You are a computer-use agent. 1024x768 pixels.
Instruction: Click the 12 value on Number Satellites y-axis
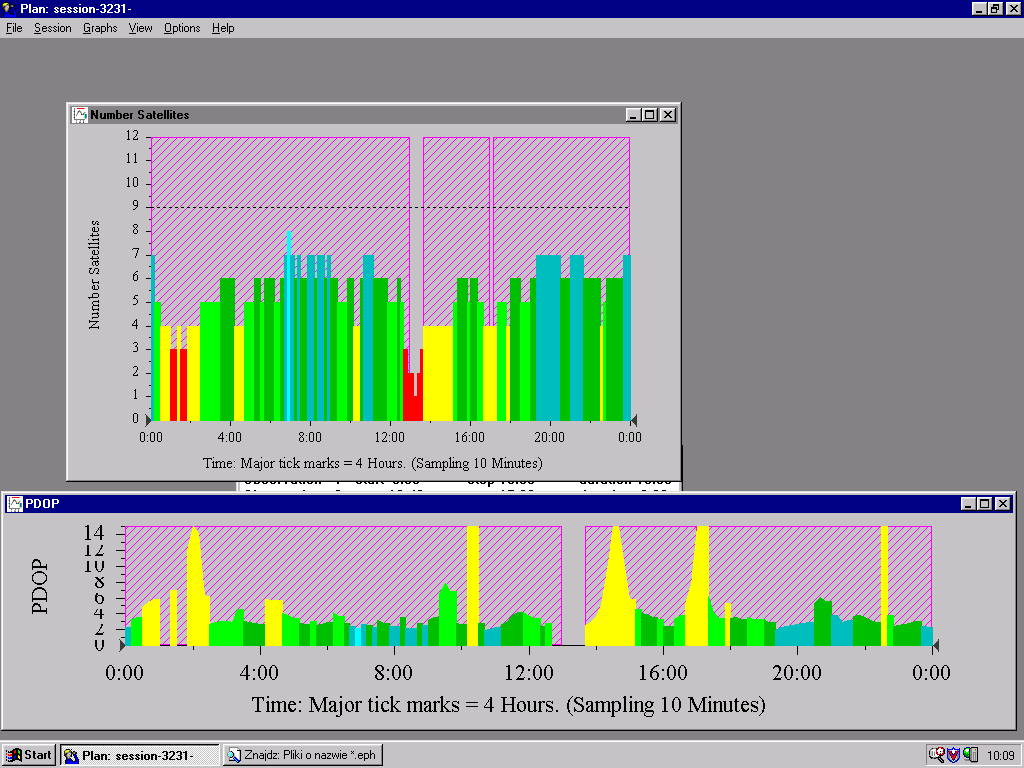(x=133, y=136)
